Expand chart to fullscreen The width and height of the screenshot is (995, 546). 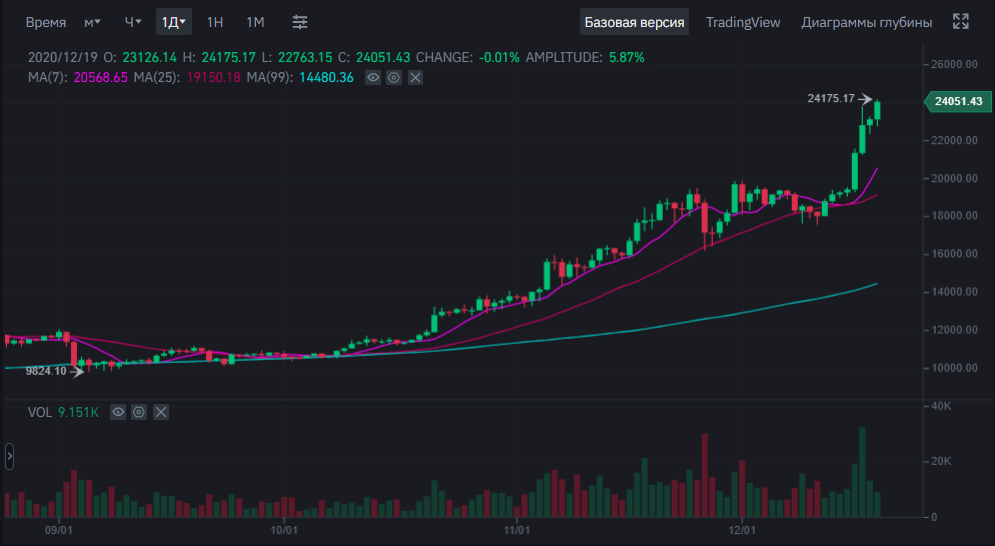tap(961, 22)
